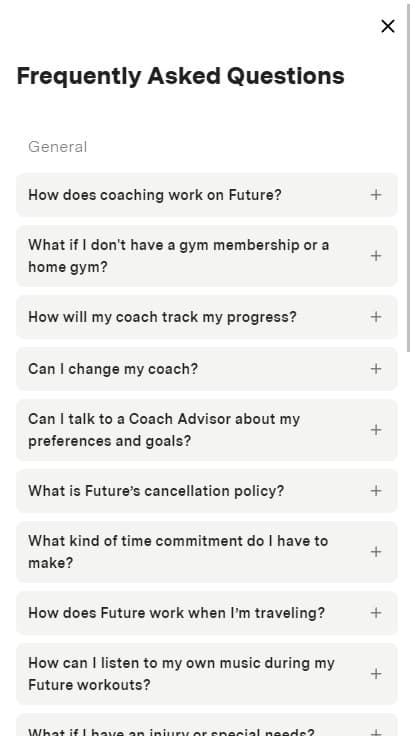Click plus icon next to own music question
This screenshot has width=414, height=736.
[376, 674]
